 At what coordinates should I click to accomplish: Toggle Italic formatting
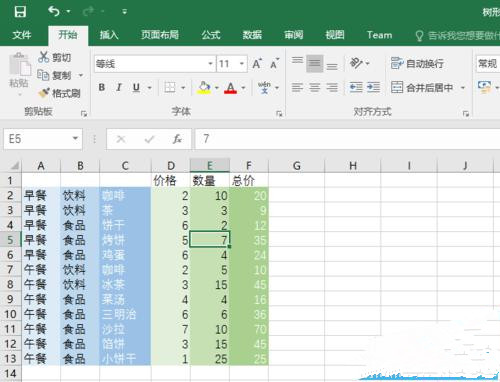tap(119, 87)
